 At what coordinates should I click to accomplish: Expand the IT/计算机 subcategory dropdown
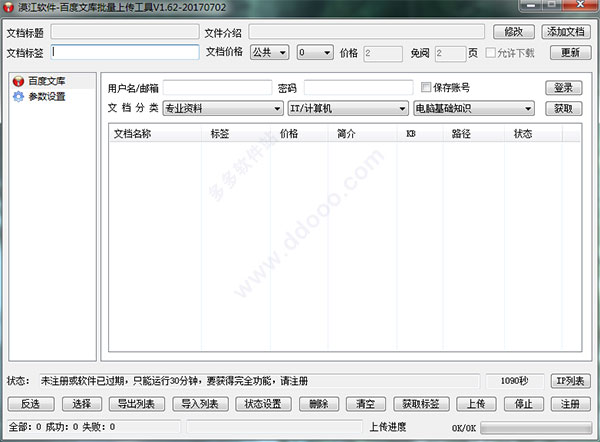(347, 109)
